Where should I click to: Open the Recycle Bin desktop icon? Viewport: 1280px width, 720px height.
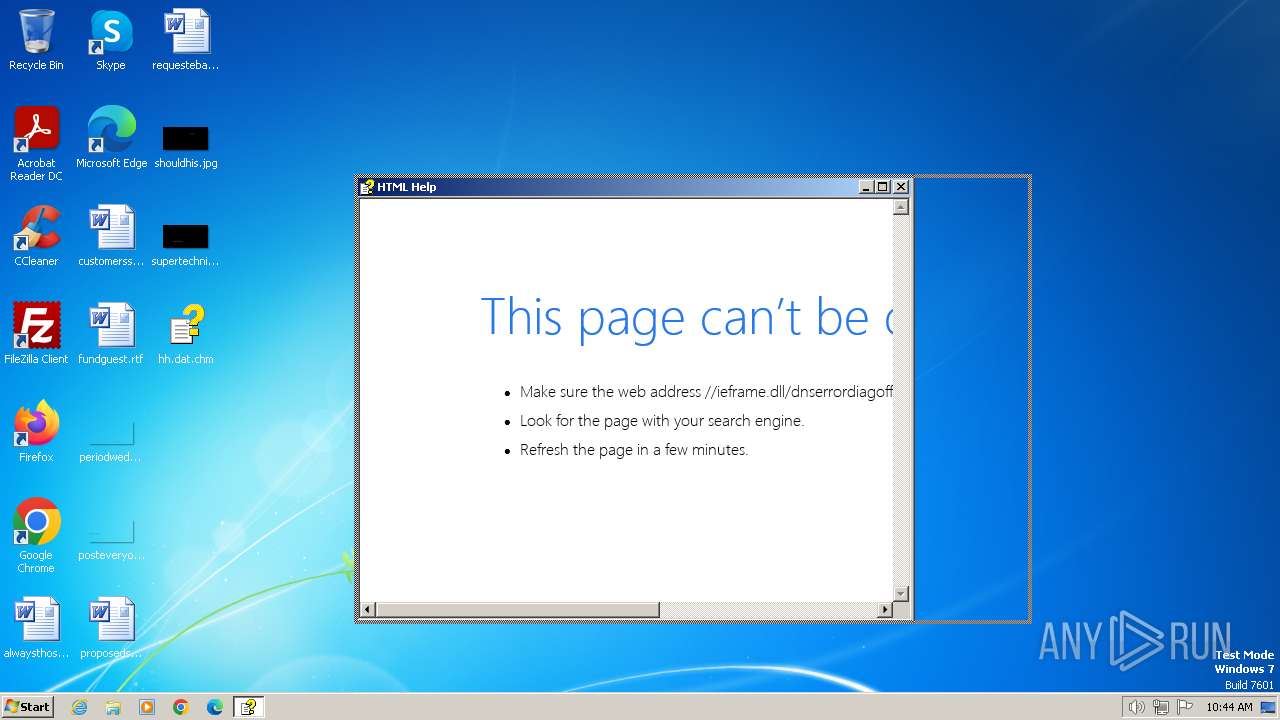point(36,40)
